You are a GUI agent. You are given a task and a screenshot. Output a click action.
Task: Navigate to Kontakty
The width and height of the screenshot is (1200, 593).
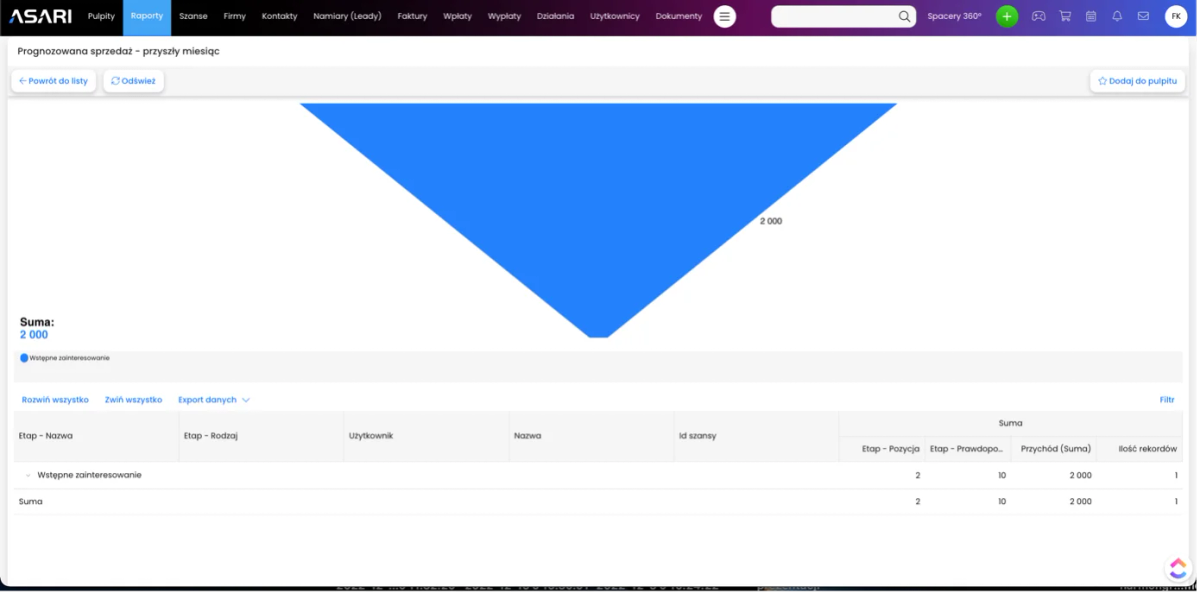coord(280,16)
